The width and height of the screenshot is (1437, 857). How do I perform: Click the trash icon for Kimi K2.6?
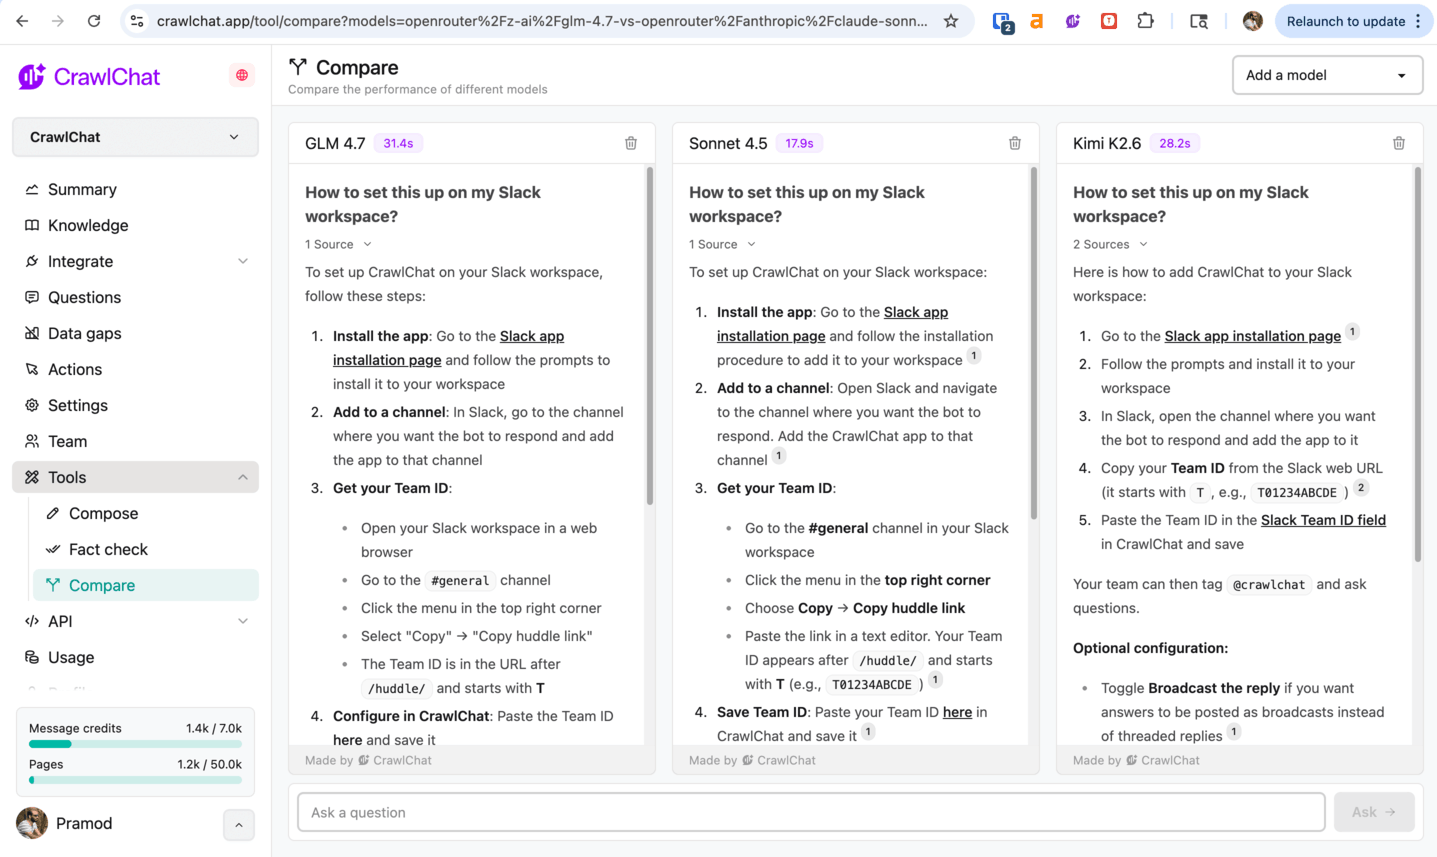pos(1399,143)
